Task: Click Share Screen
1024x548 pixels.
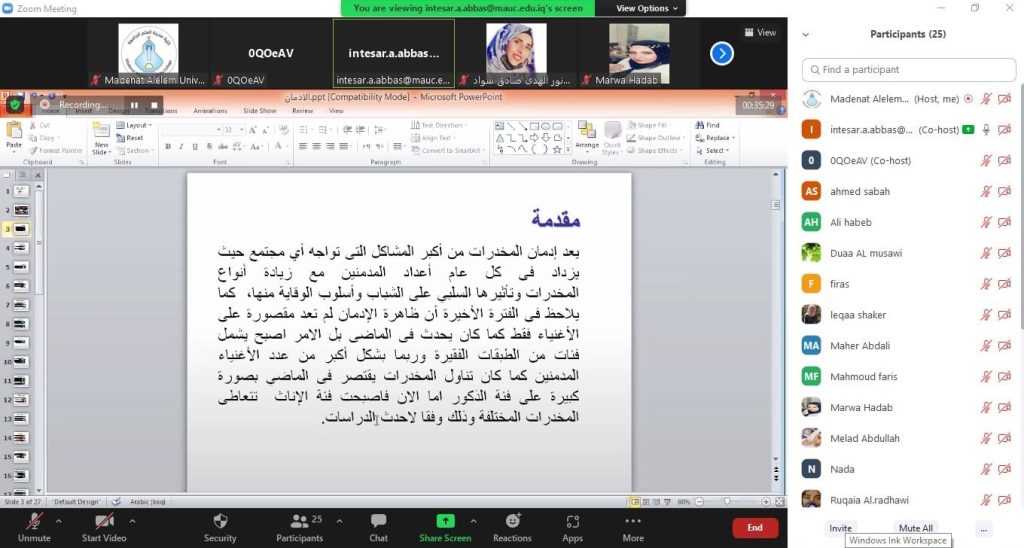Action: (x=445, y=527)
